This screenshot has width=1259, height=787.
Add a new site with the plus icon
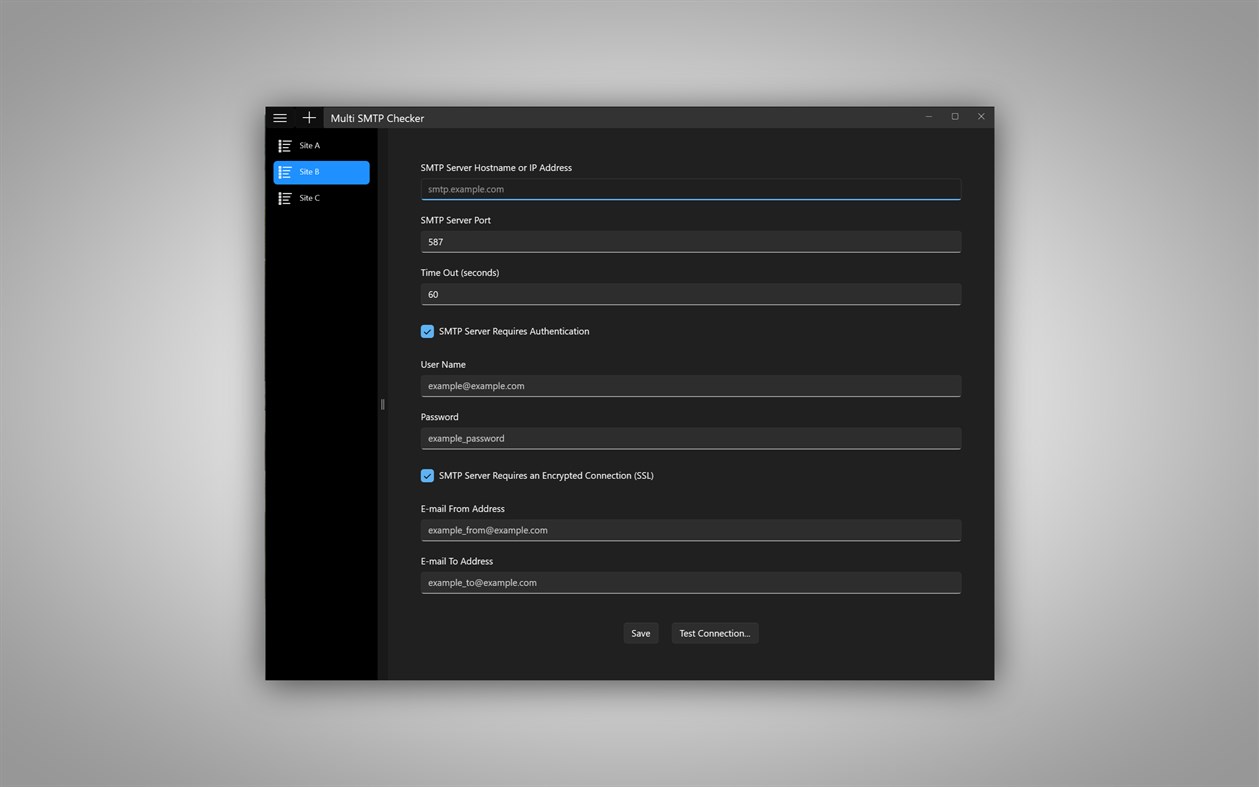[308, 117]
